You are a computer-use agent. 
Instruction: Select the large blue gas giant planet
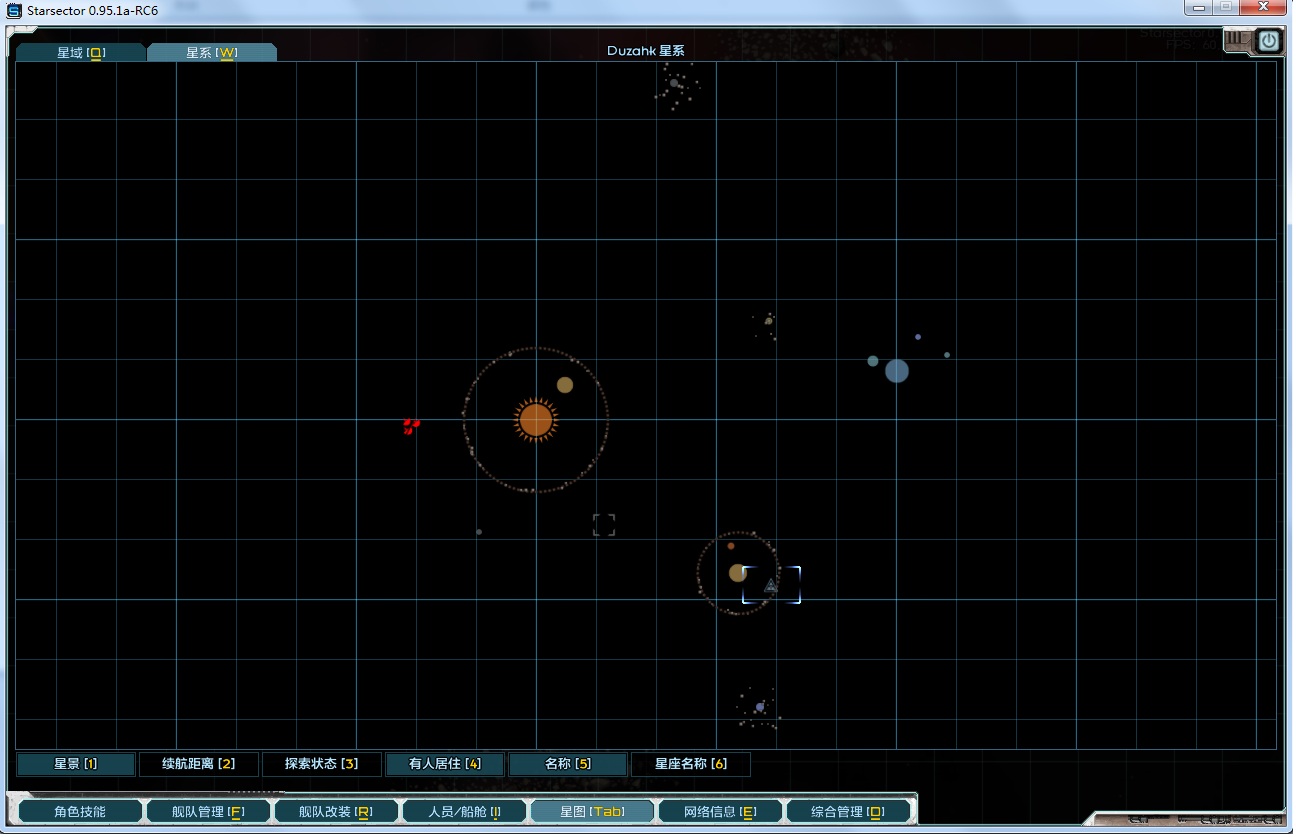click(897, 371)
